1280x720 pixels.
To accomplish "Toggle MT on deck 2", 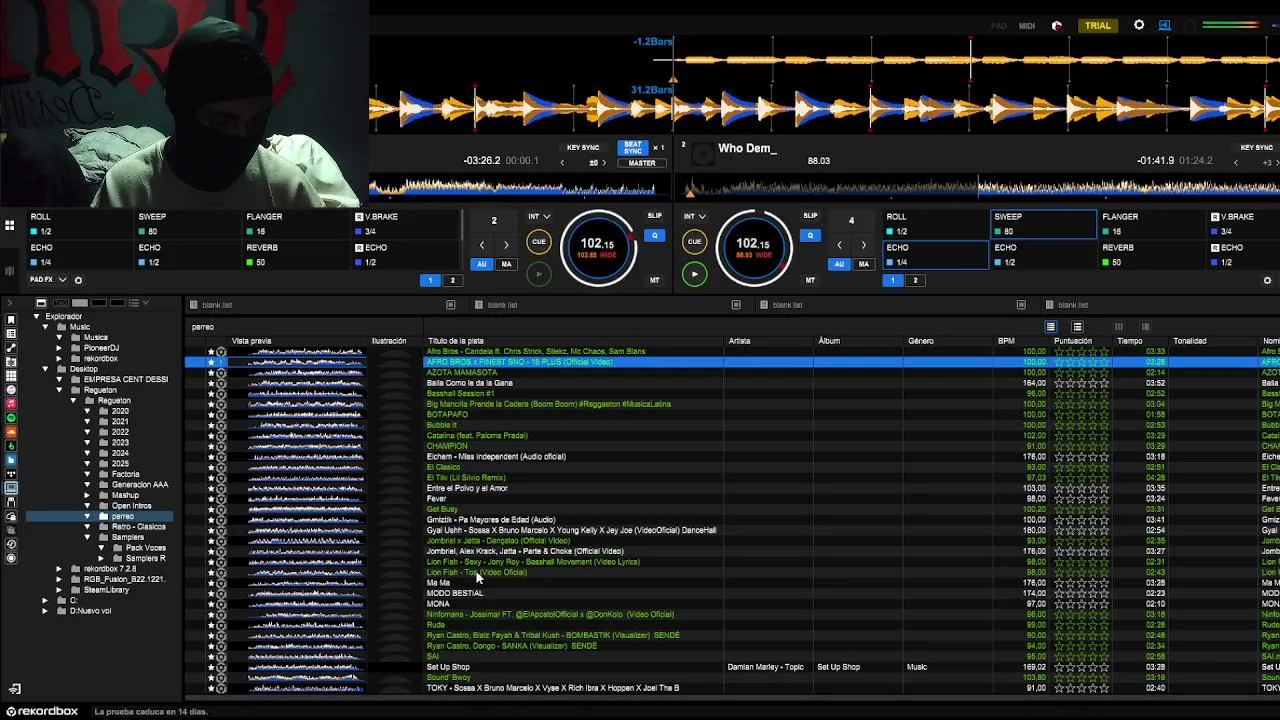I will tap(810, 280).
